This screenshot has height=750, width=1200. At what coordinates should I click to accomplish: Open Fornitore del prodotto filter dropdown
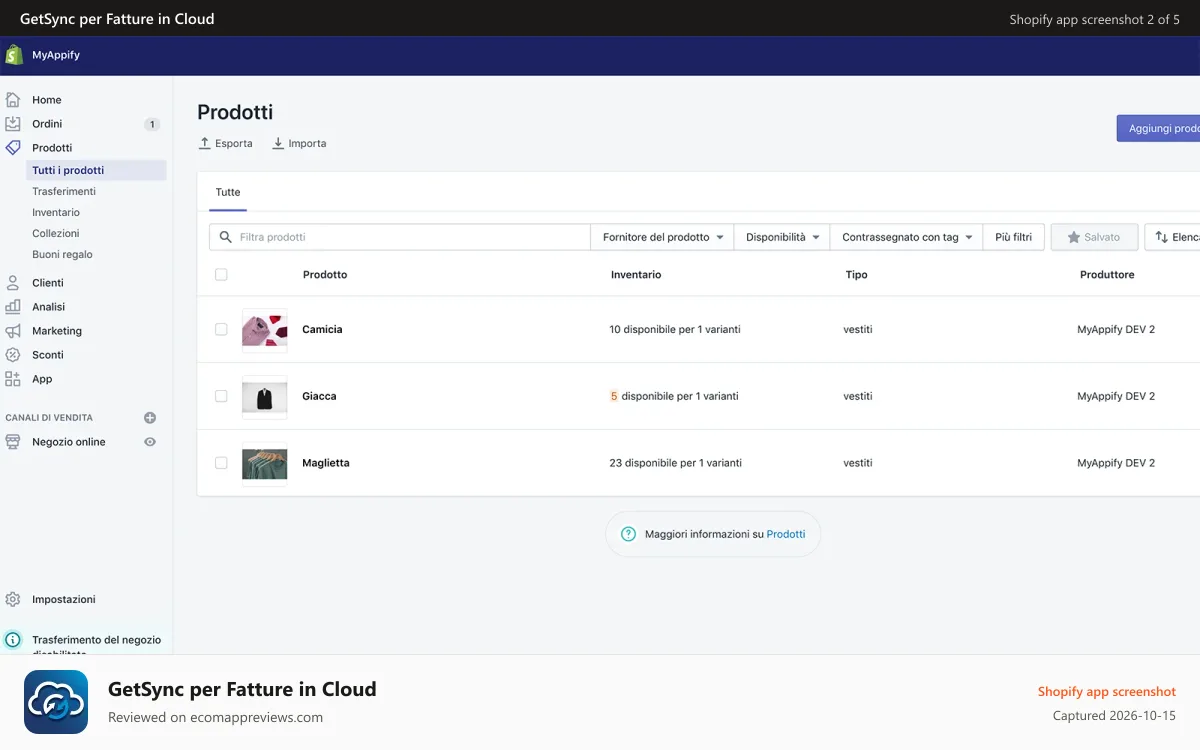(662, 237)
